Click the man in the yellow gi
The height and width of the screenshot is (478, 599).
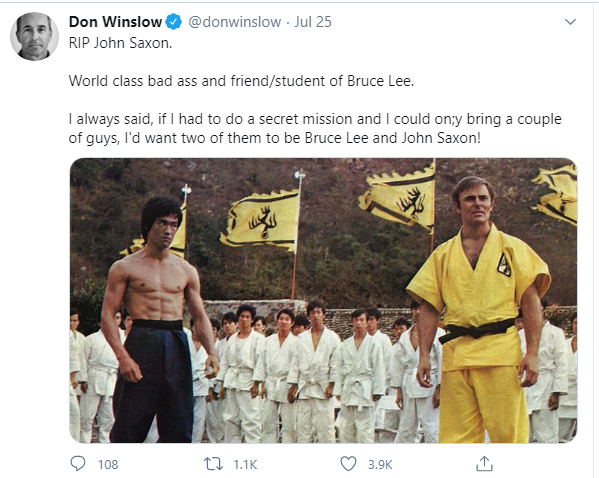click(479, 309)
